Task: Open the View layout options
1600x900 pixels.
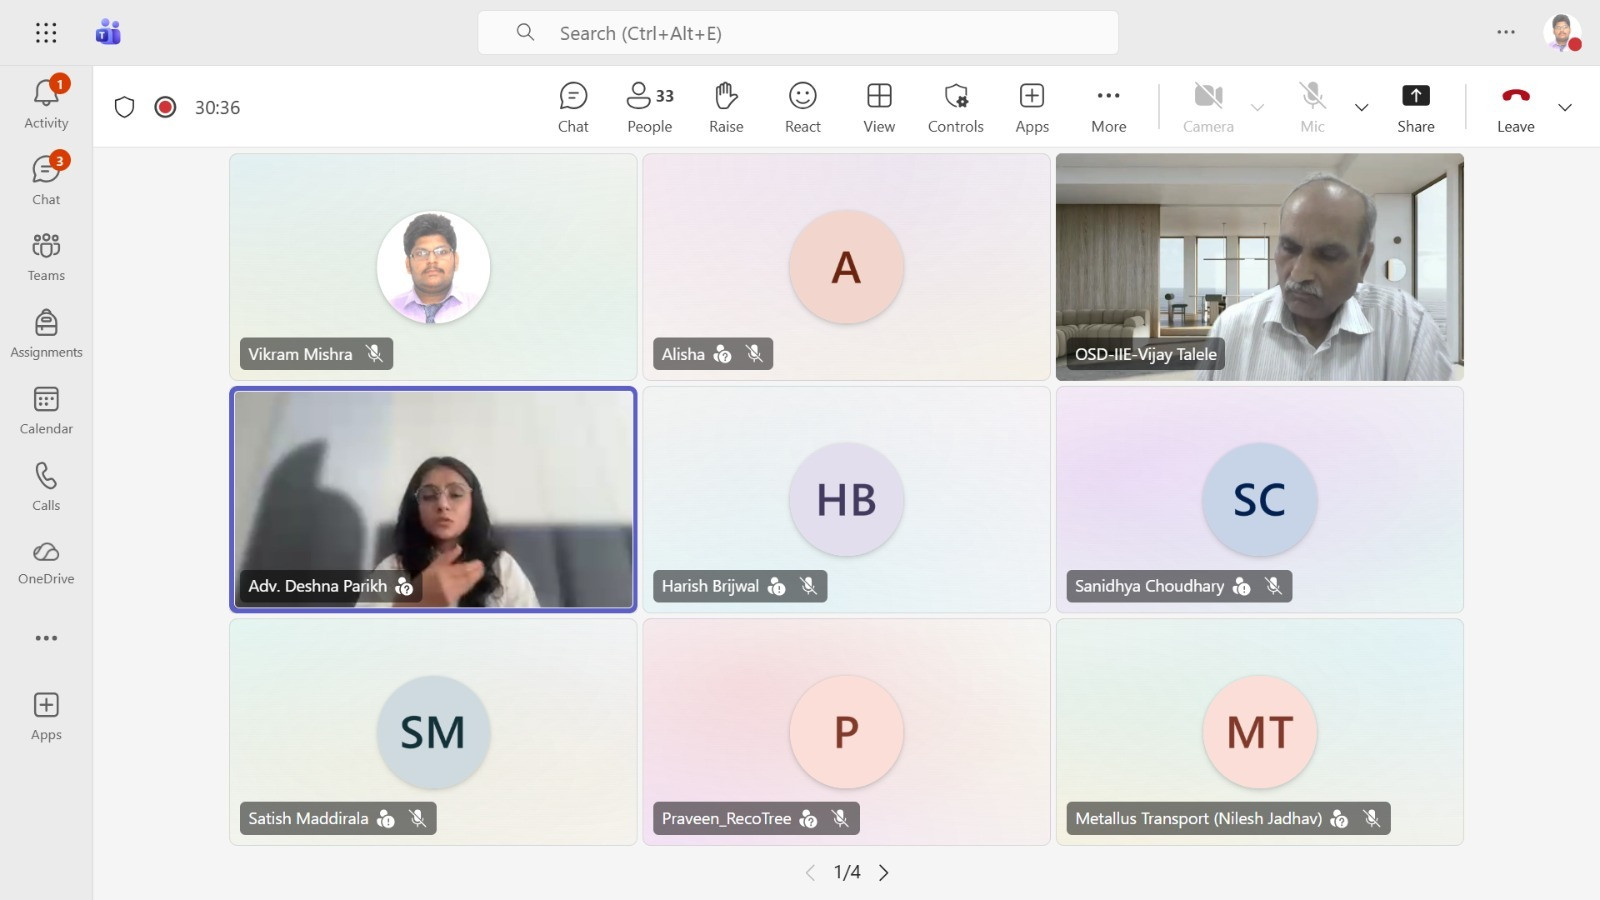Action: click(879, 107)
